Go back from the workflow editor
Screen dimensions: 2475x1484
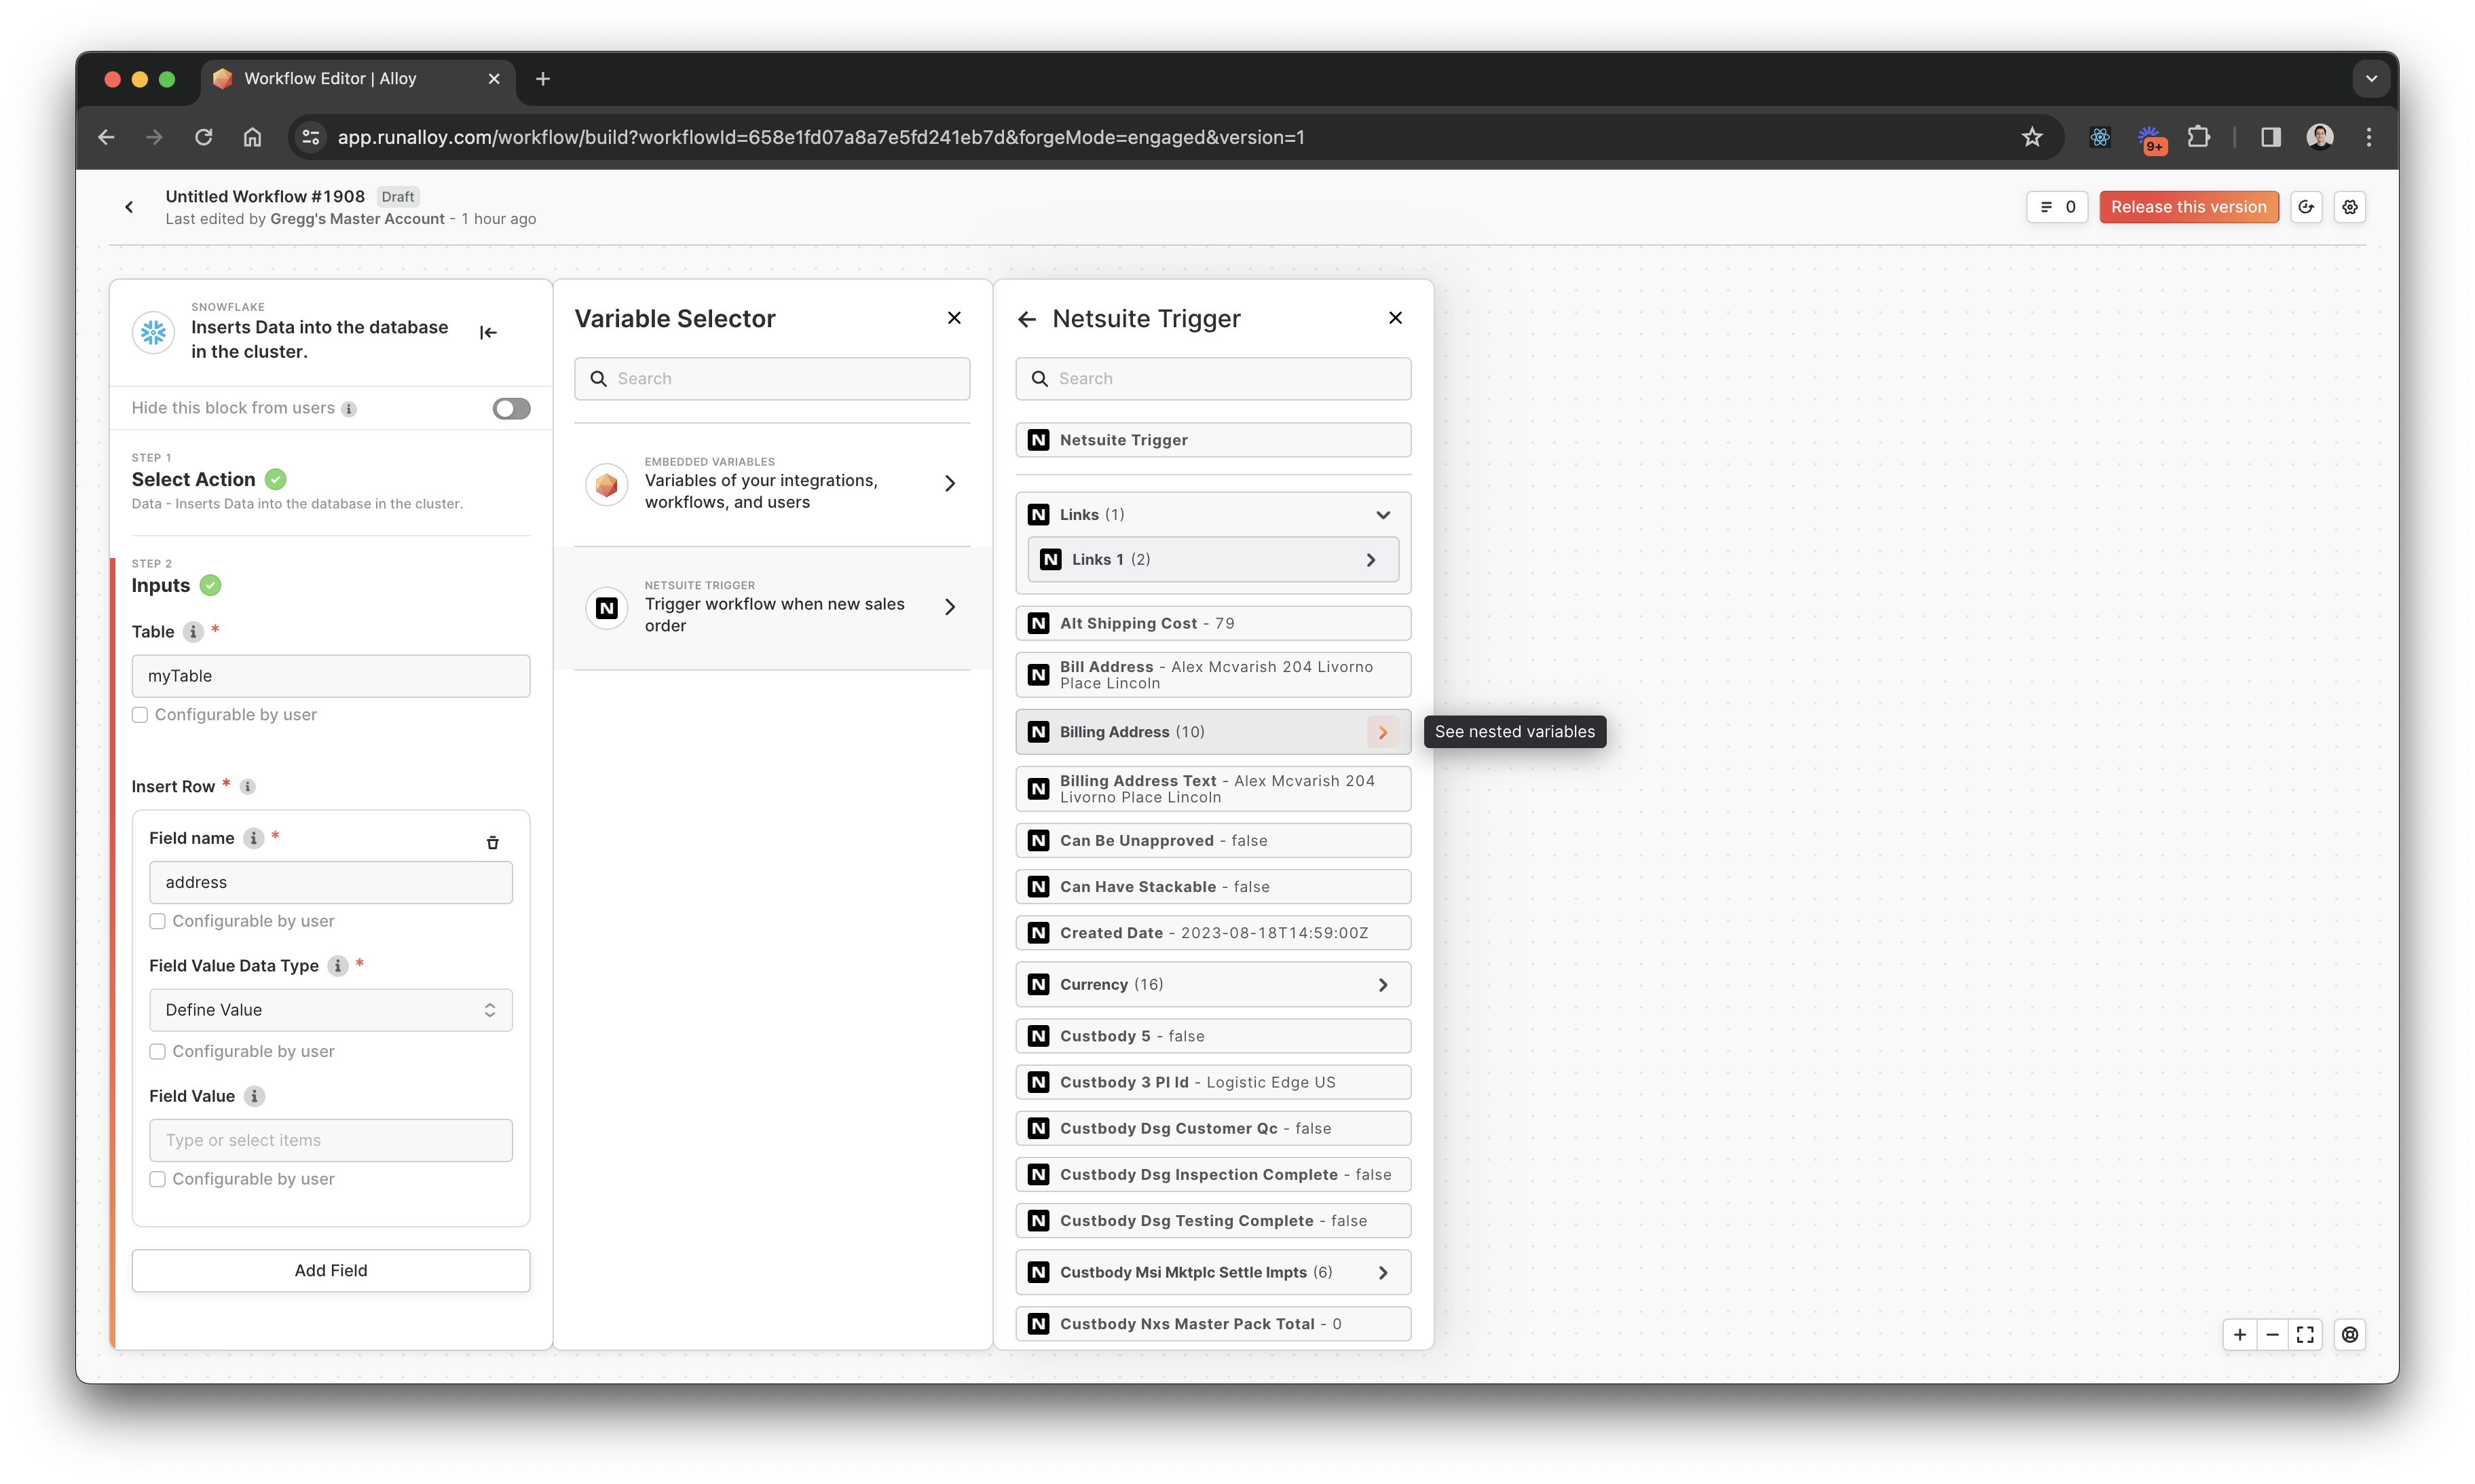pyautogui.click(x=129, y=207)
